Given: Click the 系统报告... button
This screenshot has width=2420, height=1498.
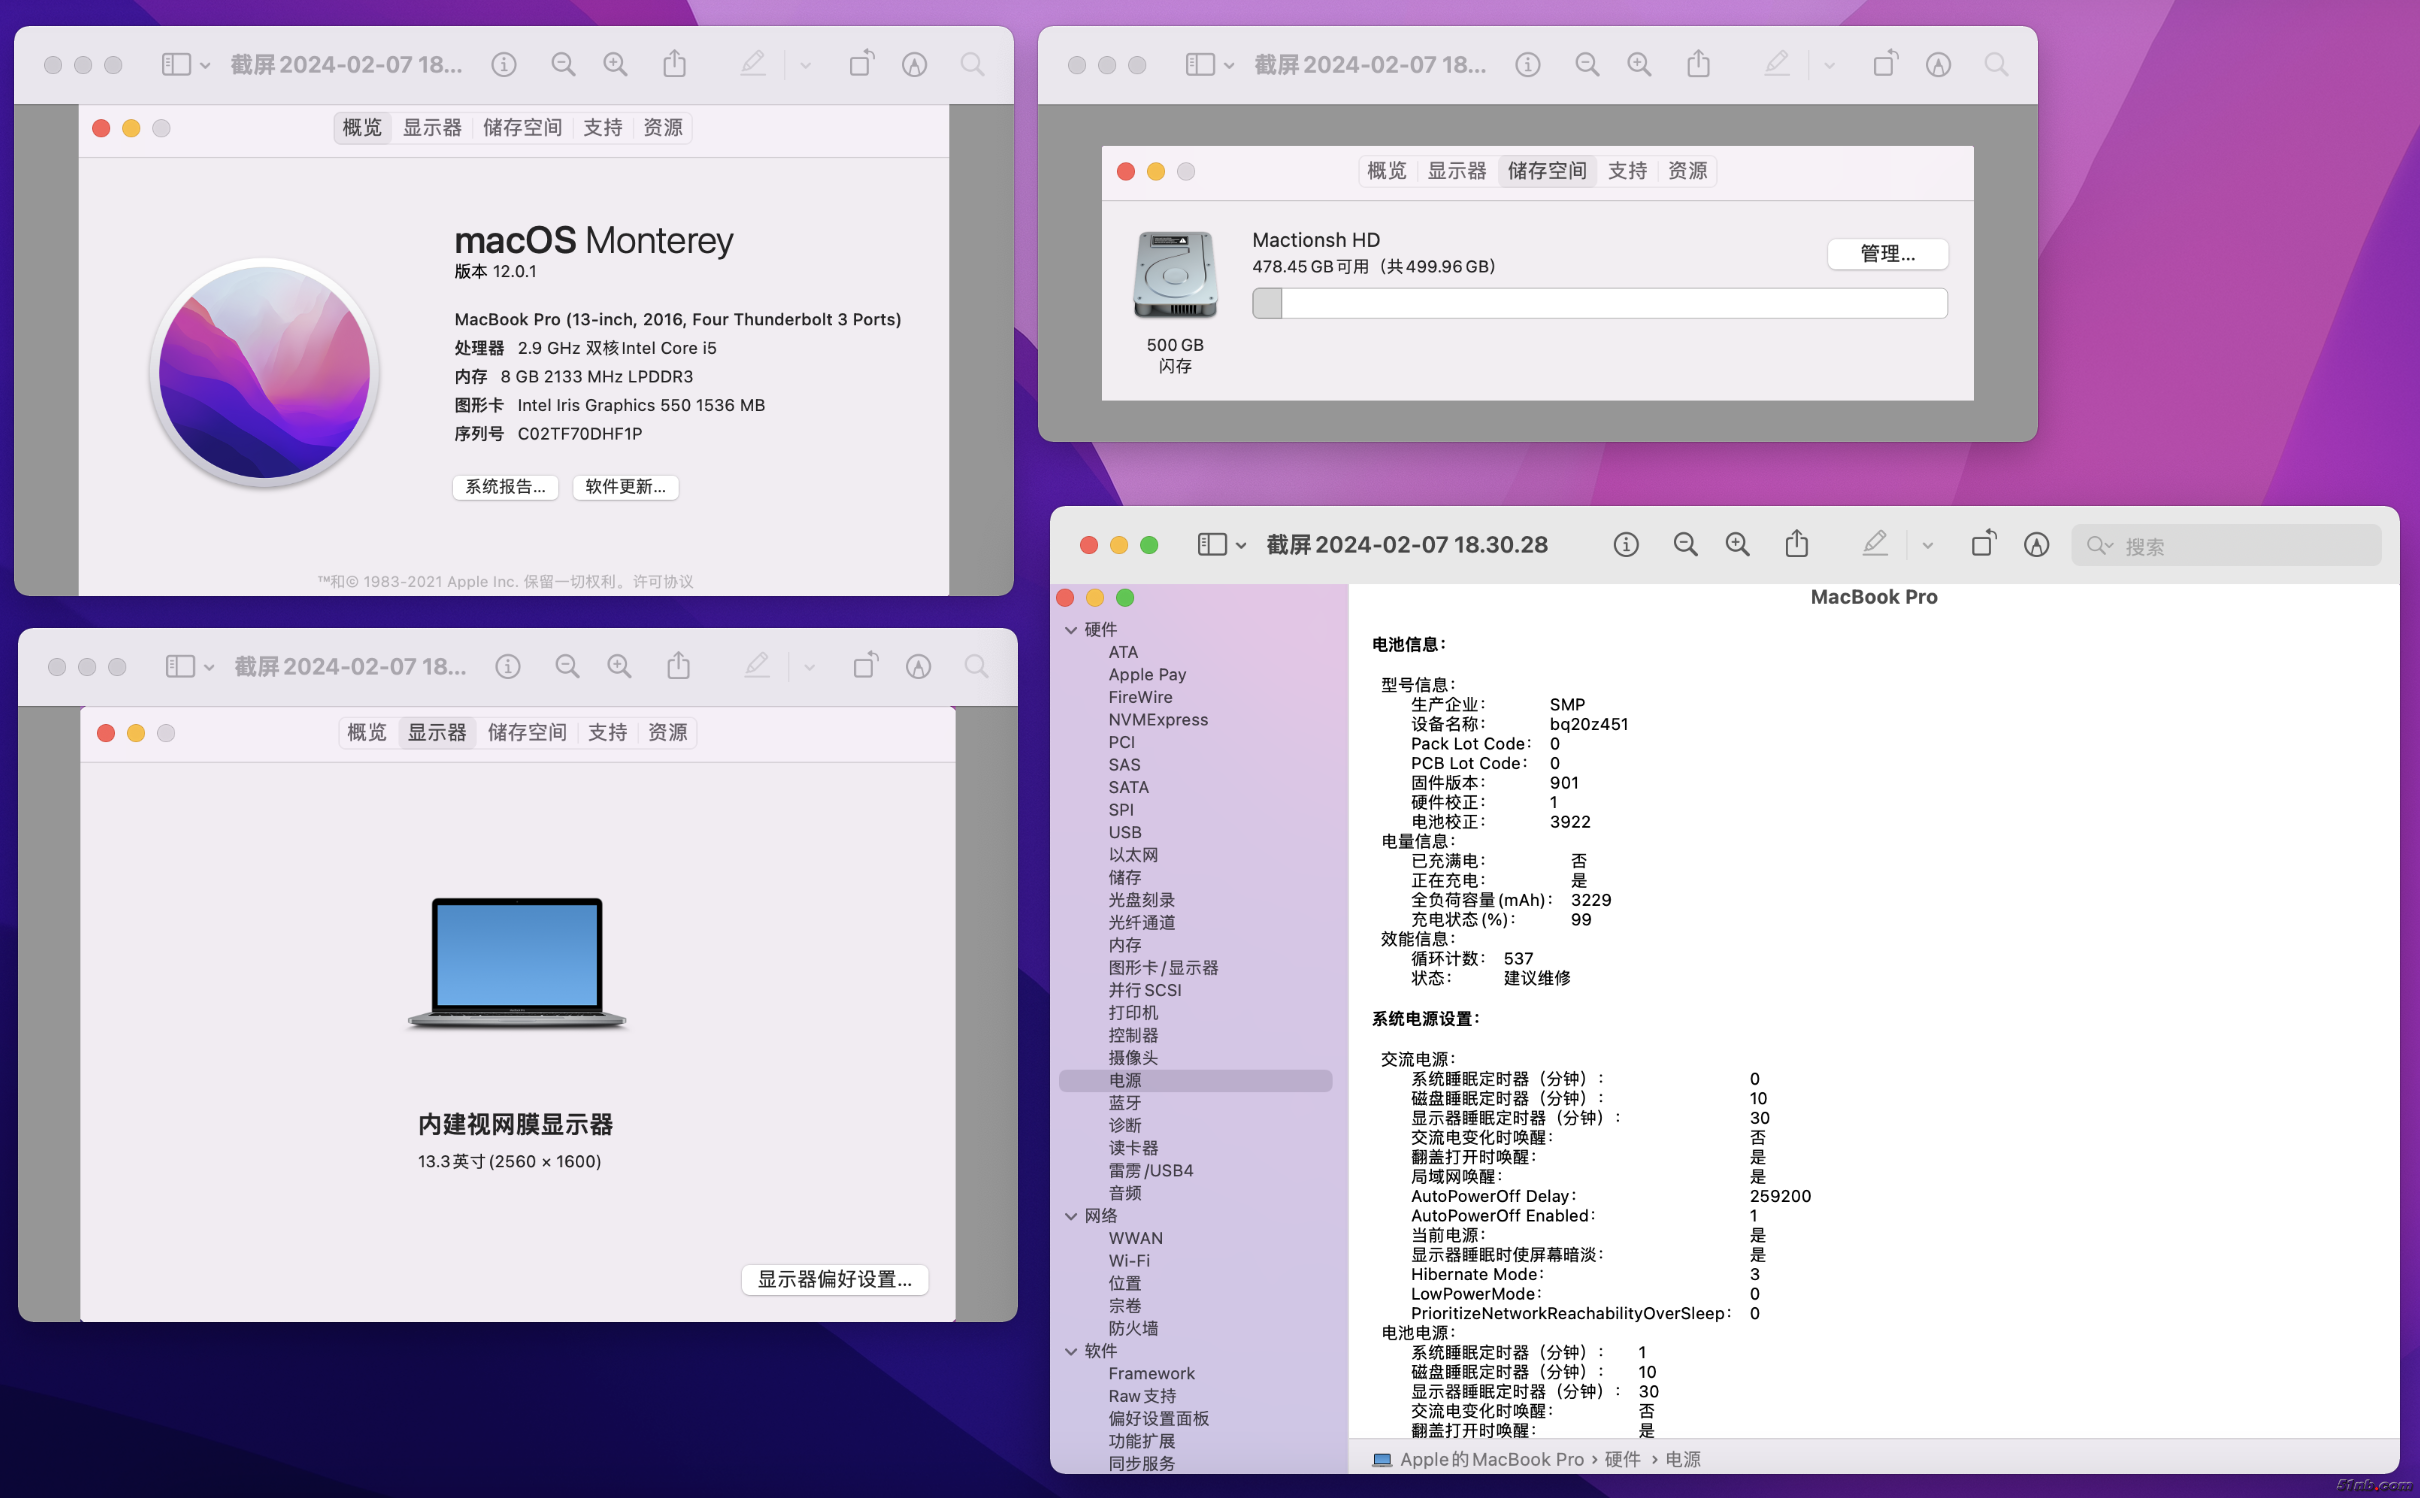Looking at the screenshot, I should pos(505,486).
